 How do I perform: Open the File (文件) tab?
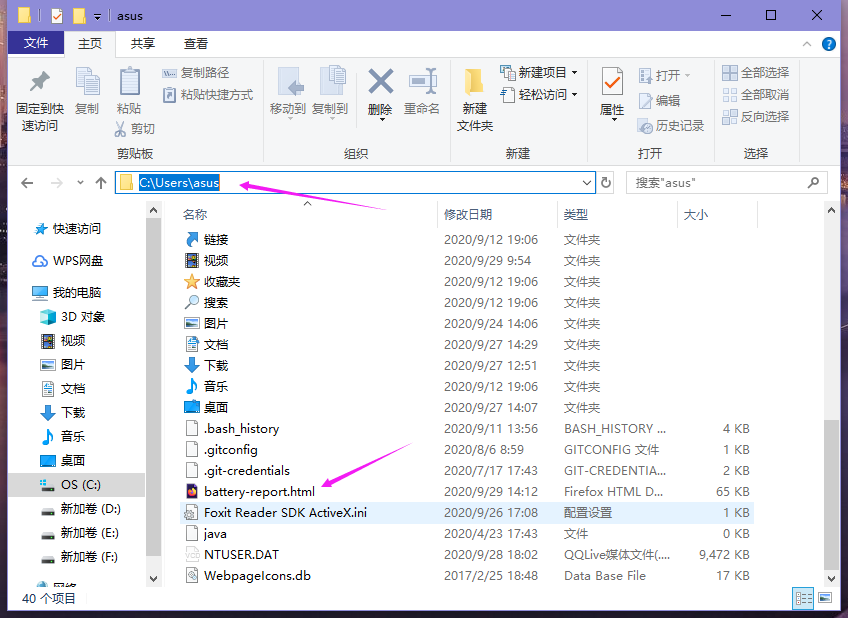click(36, 43)
